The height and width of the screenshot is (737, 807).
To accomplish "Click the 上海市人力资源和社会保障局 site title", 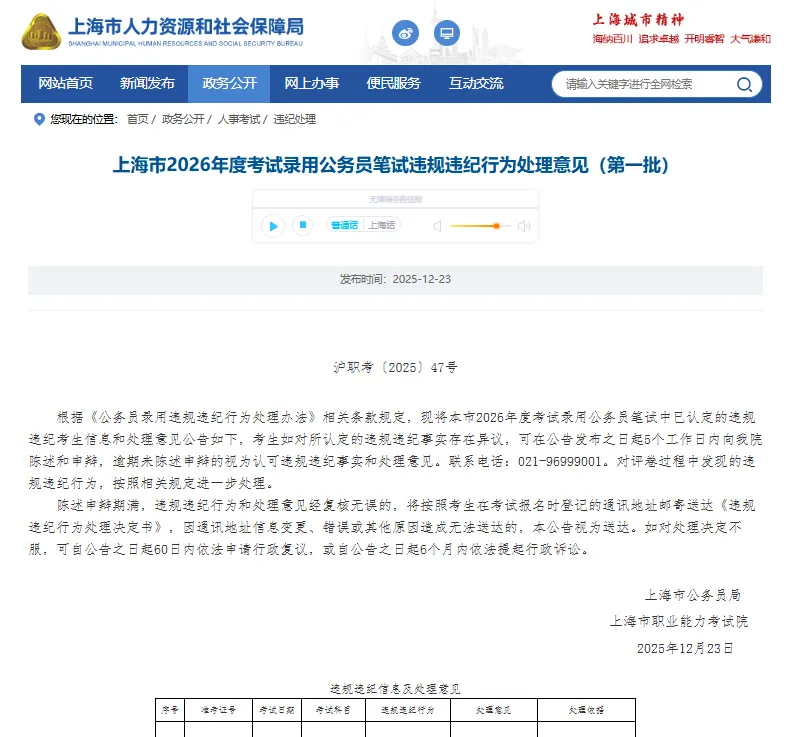I will (x=186, y=26).
